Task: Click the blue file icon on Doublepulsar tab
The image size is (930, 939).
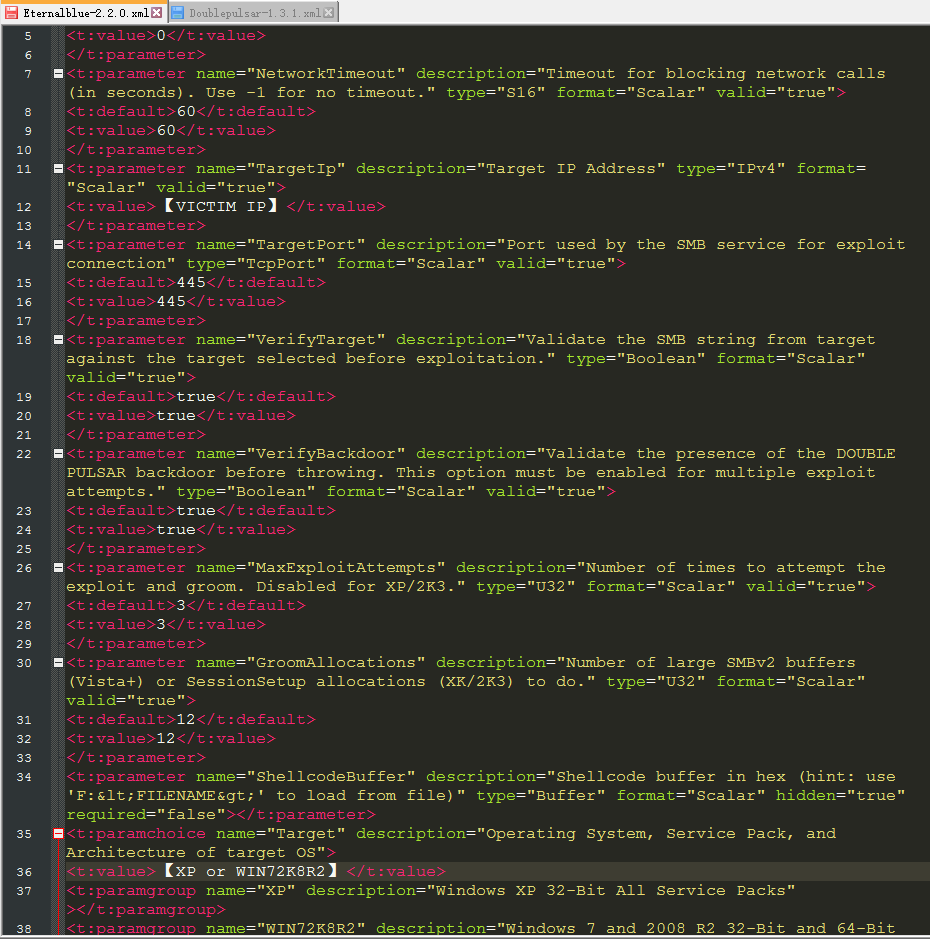Action: pos(178,13)
